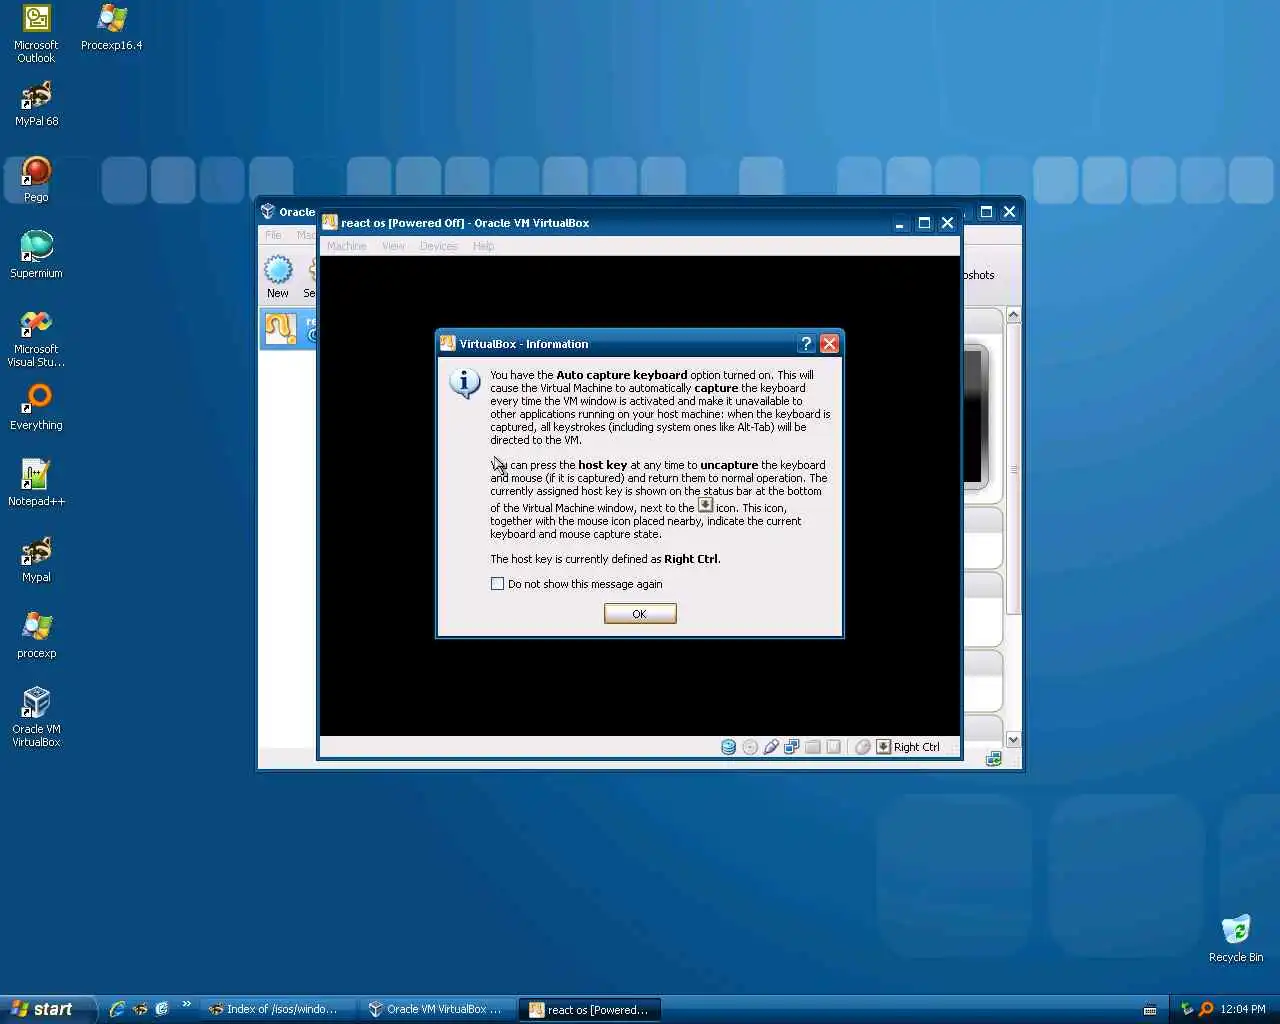Close the VirtualBox Information dialog
Image resolution: width=1280 pixels, height=1024 pixels.
click(x=829, y=344)
